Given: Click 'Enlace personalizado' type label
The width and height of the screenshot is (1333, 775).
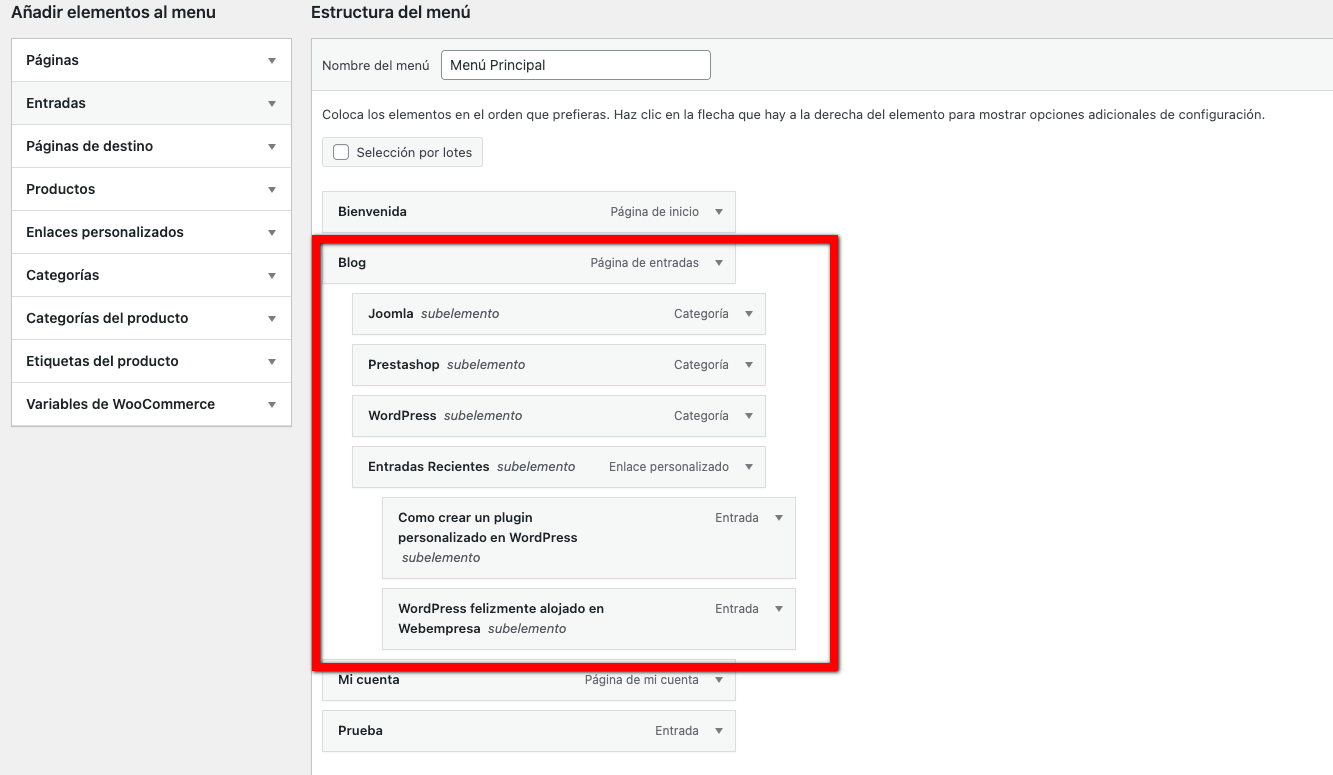Looking at the screenshot, I should click(669, 467).
